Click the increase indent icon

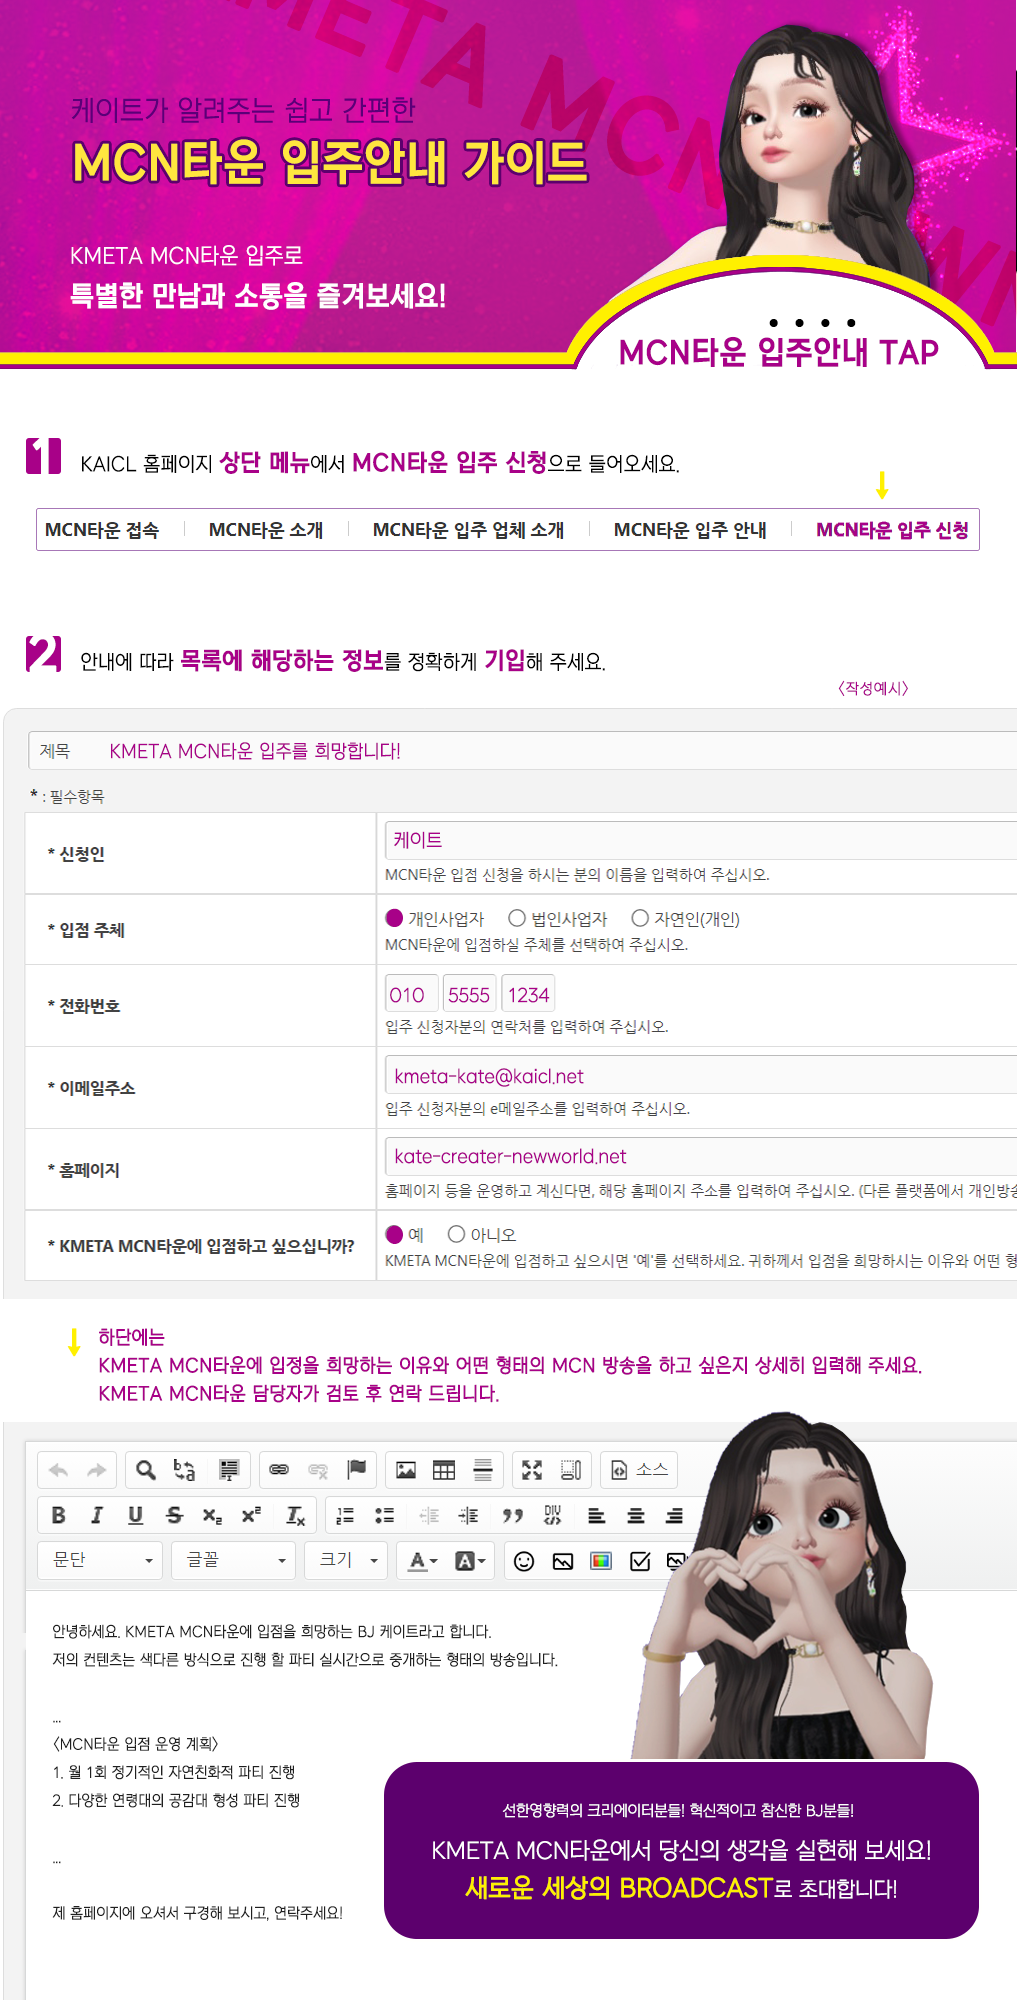tap(468, 1515)
